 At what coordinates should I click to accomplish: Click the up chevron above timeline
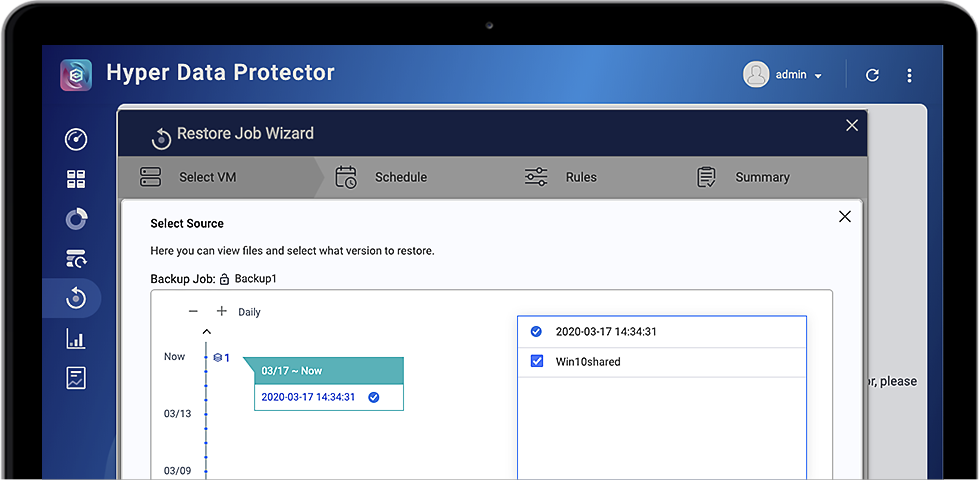click(x=206, y=332)
